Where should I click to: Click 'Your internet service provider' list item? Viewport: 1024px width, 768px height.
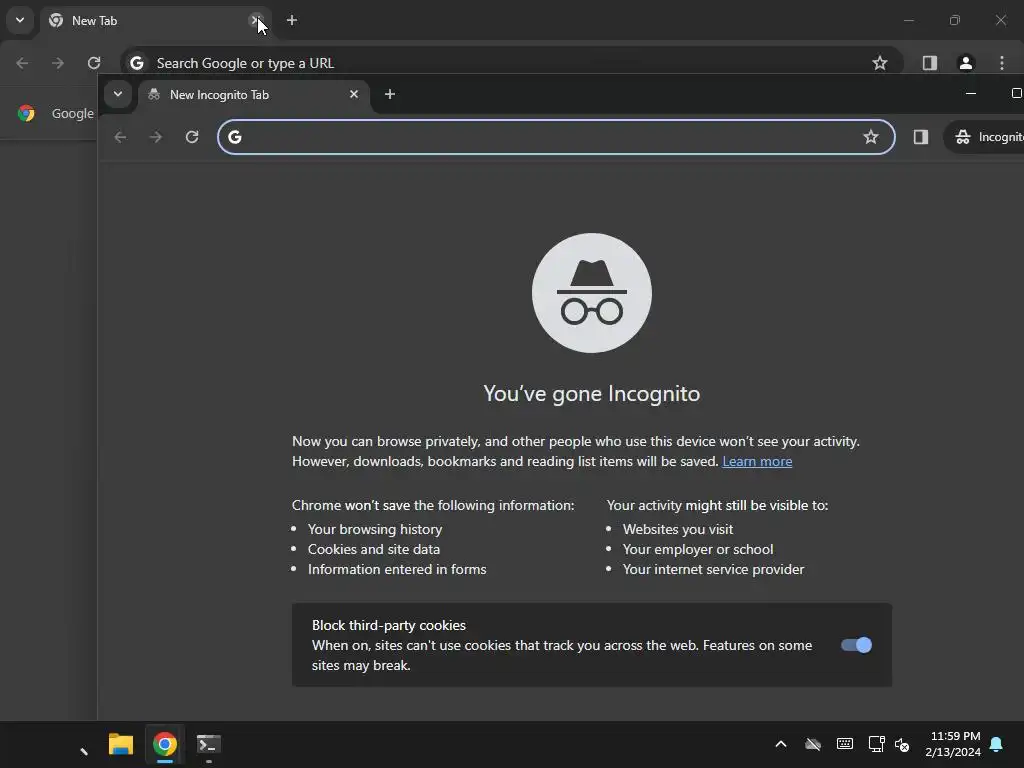[713, 569]
